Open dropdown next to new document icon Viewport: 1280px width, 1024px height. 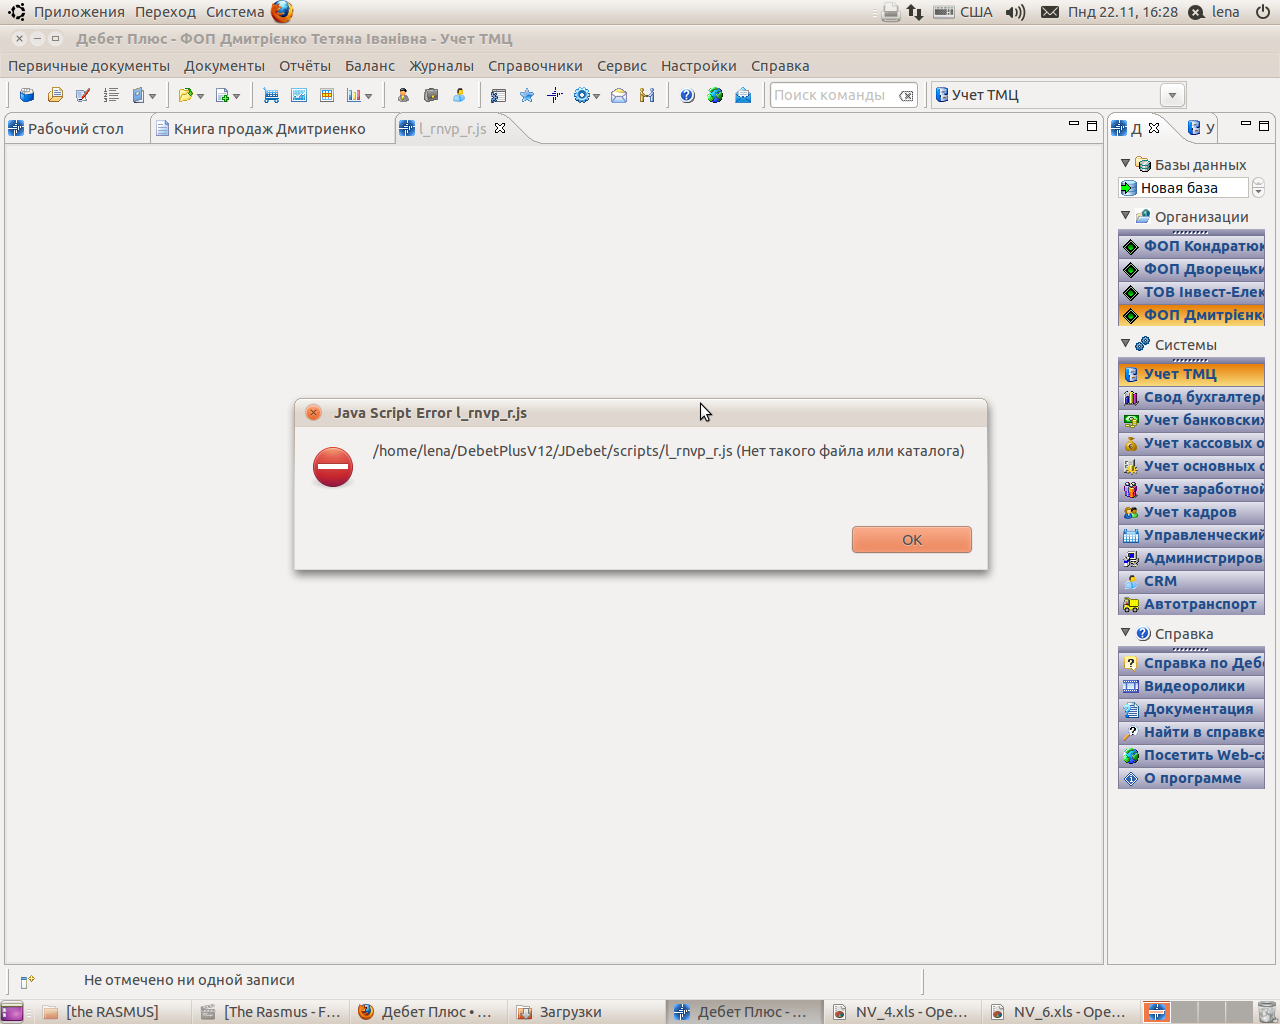[236, 96]
